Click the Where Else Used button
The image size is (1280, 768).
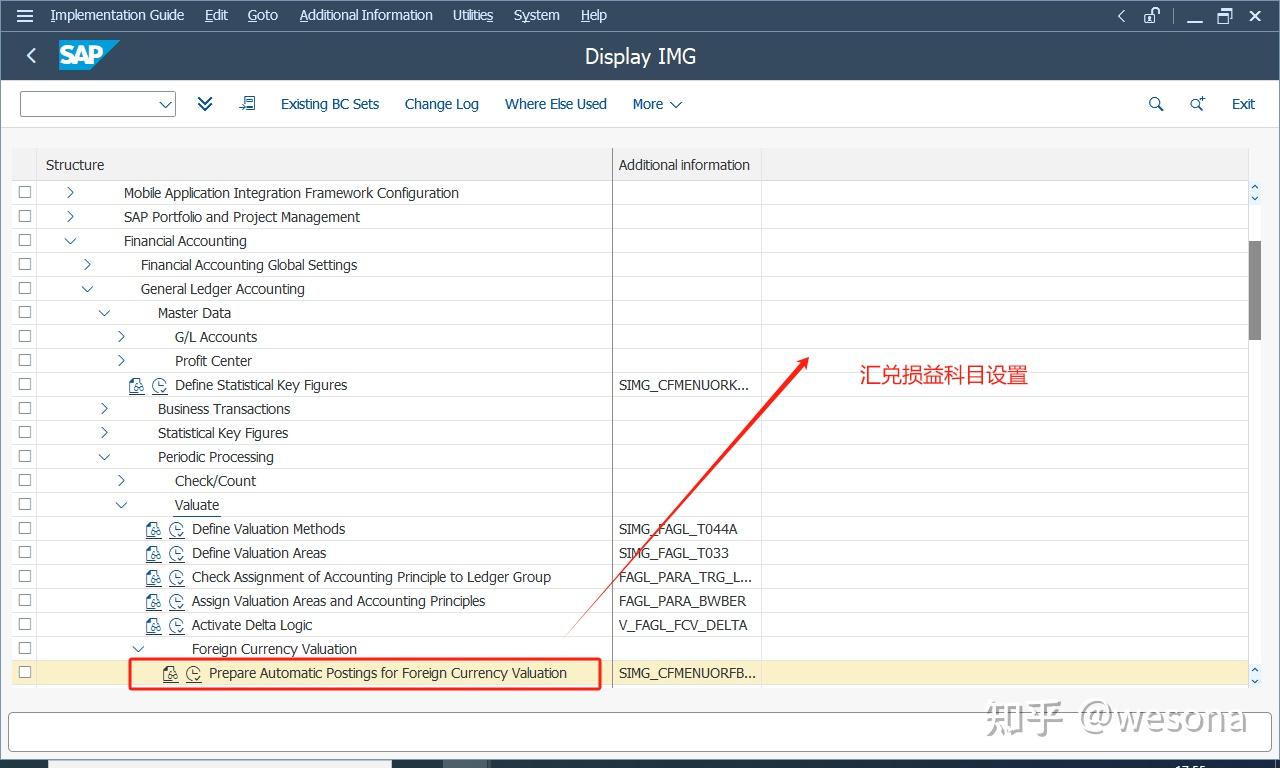(556, 104)
